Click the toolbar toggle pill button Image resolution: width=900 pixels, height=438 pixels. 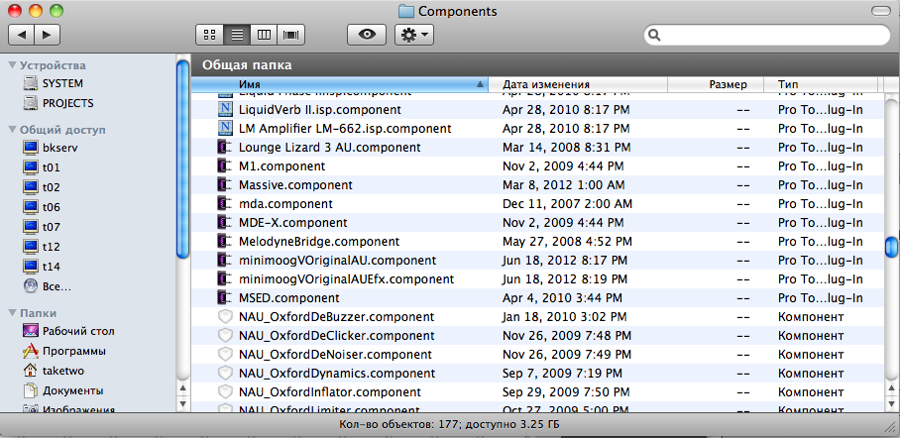click(880, 11)
